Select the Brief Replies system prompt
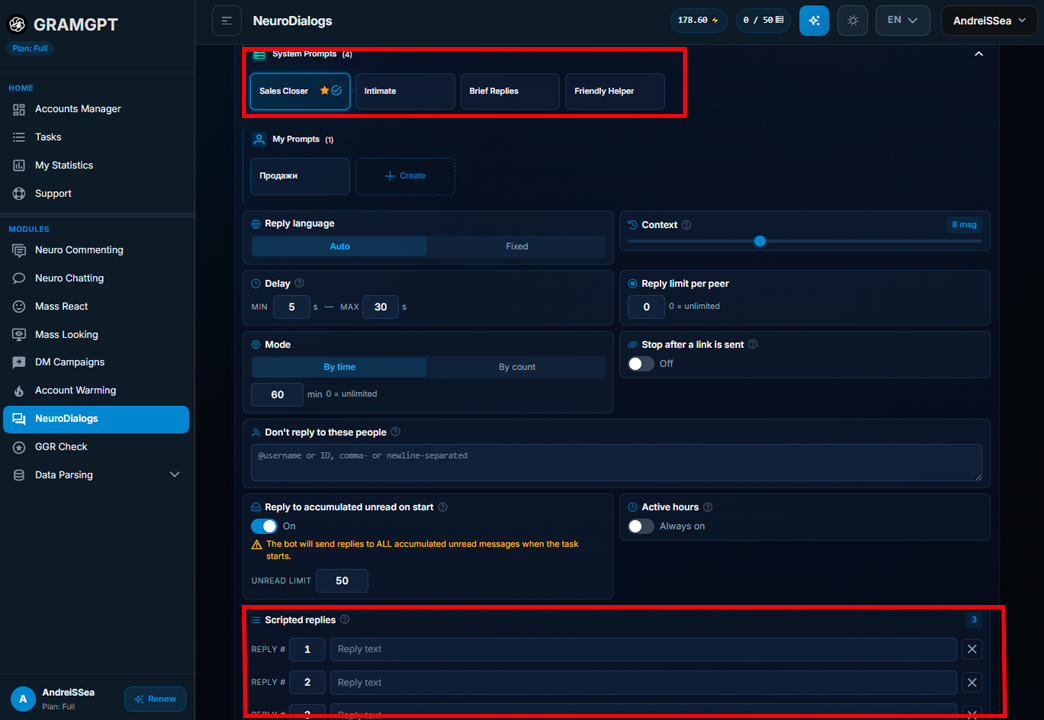Viewport: 1044px width, 720px height. [x=509, y=91]
